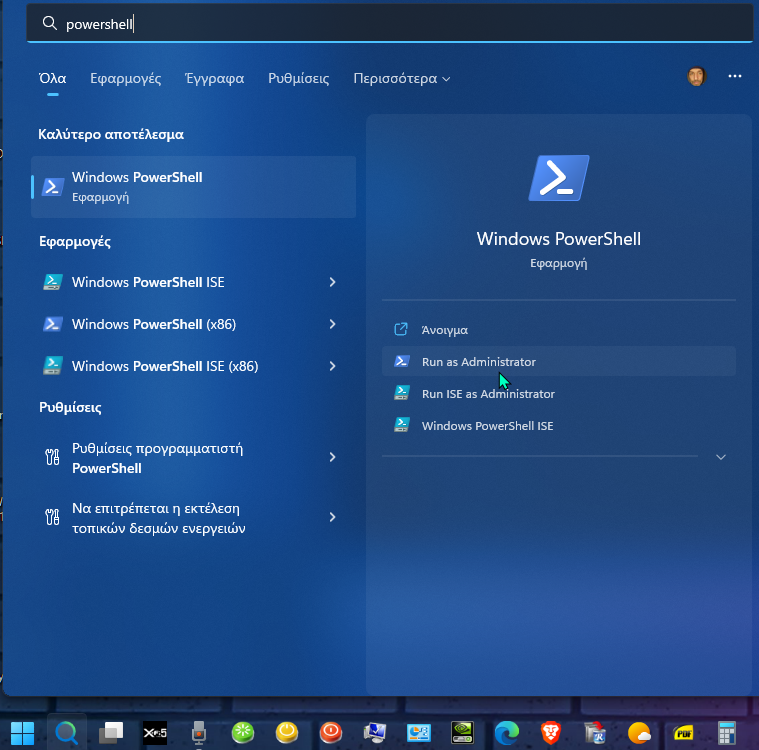The height and width of the screenshot is (750, 759).
Task: Switch to the Ρυθμίσεις tab
Action: pyautogui.click(x=299, y=78)
